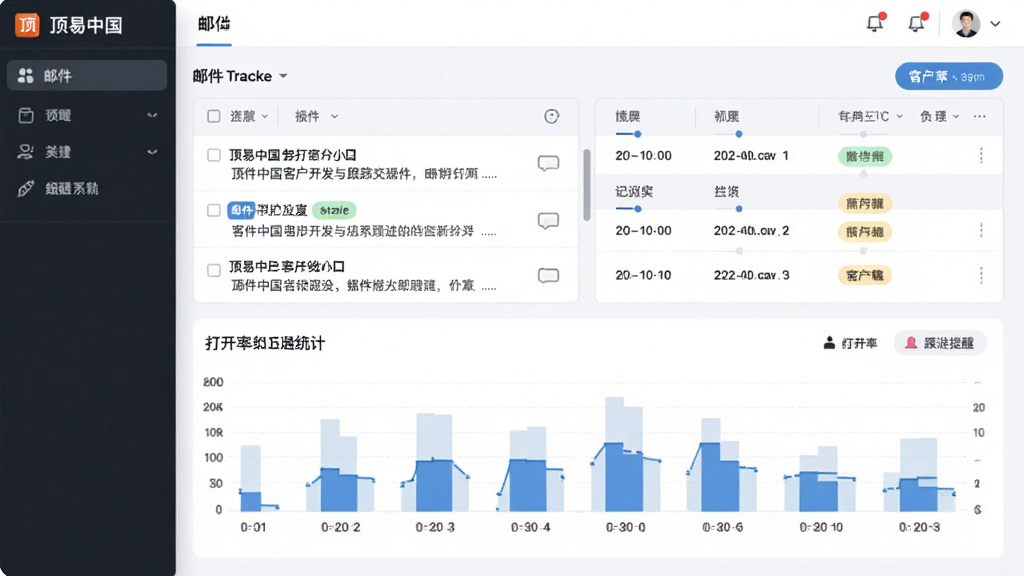Screen dimensions: 1024x576
Task: Click the blue slider dot above 202-40.cav 1
Action: [x=739, y=134]
